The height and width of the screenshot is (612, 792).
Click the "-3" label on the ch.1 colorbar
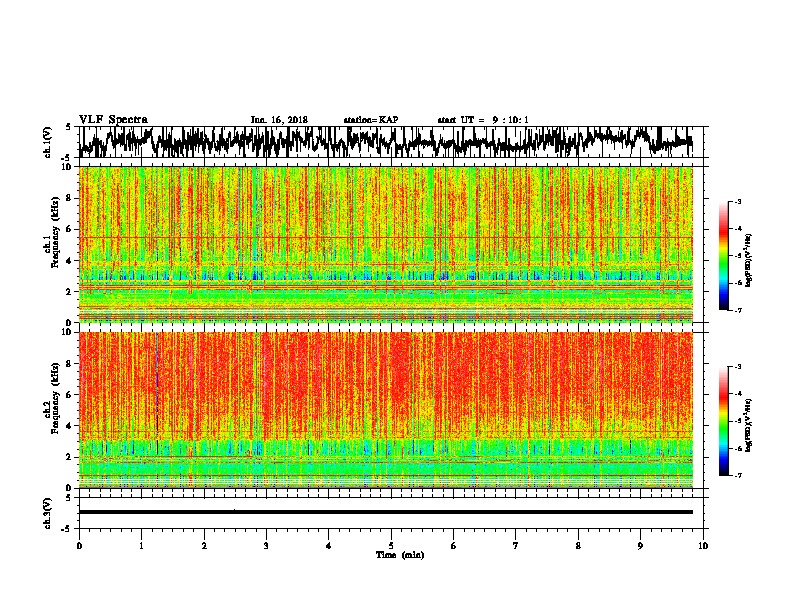click(738, 202)
